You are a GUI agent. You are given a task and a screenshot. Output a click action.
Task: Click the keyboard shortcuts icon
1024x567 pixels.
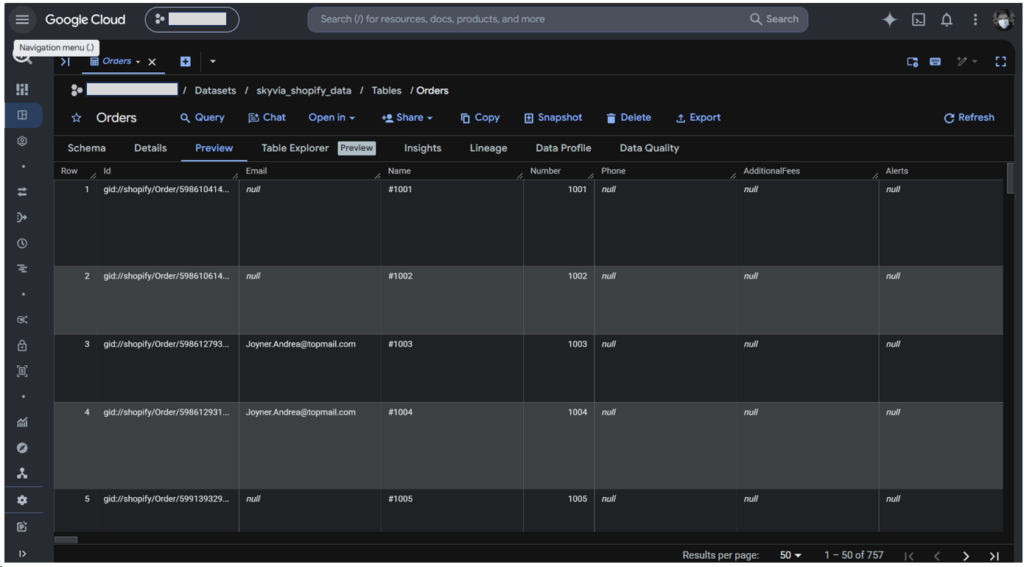coord(935,61)
